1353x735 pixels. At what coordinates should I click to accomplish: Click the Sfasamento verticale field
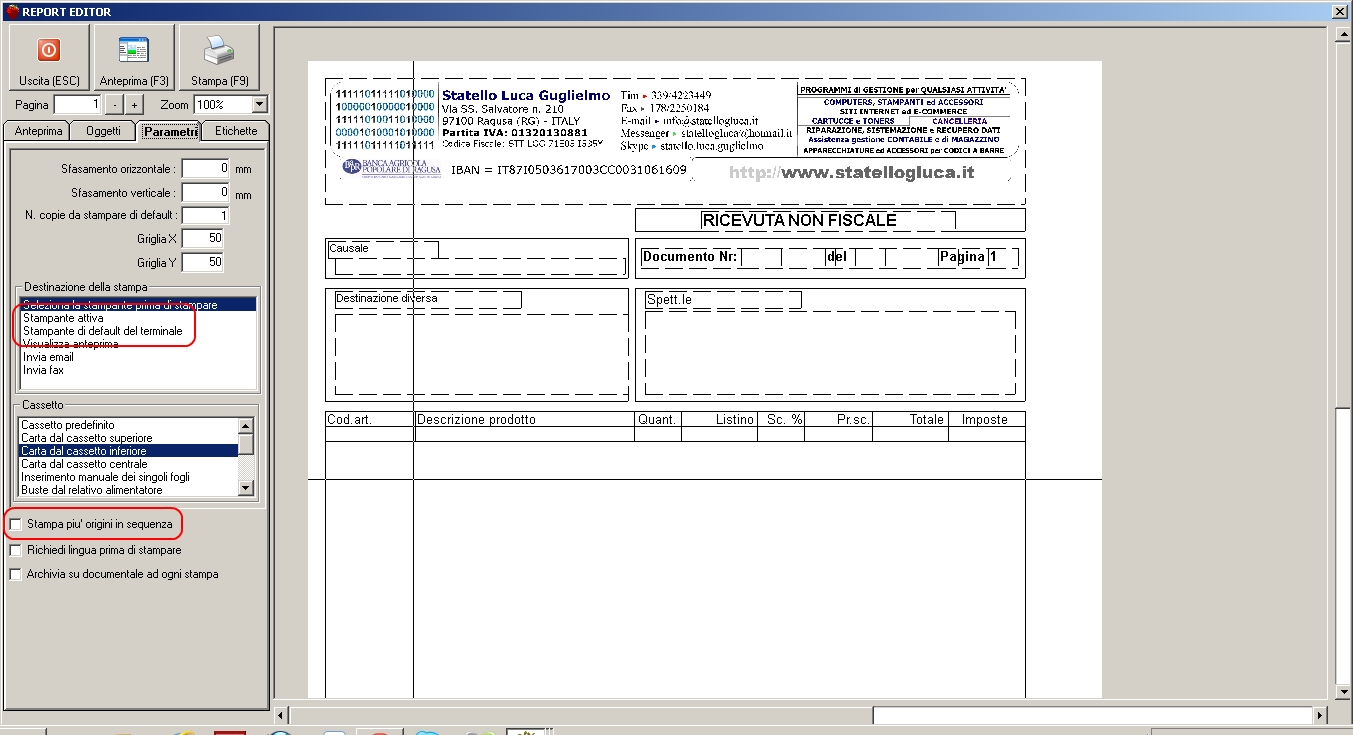coord(206,192)
